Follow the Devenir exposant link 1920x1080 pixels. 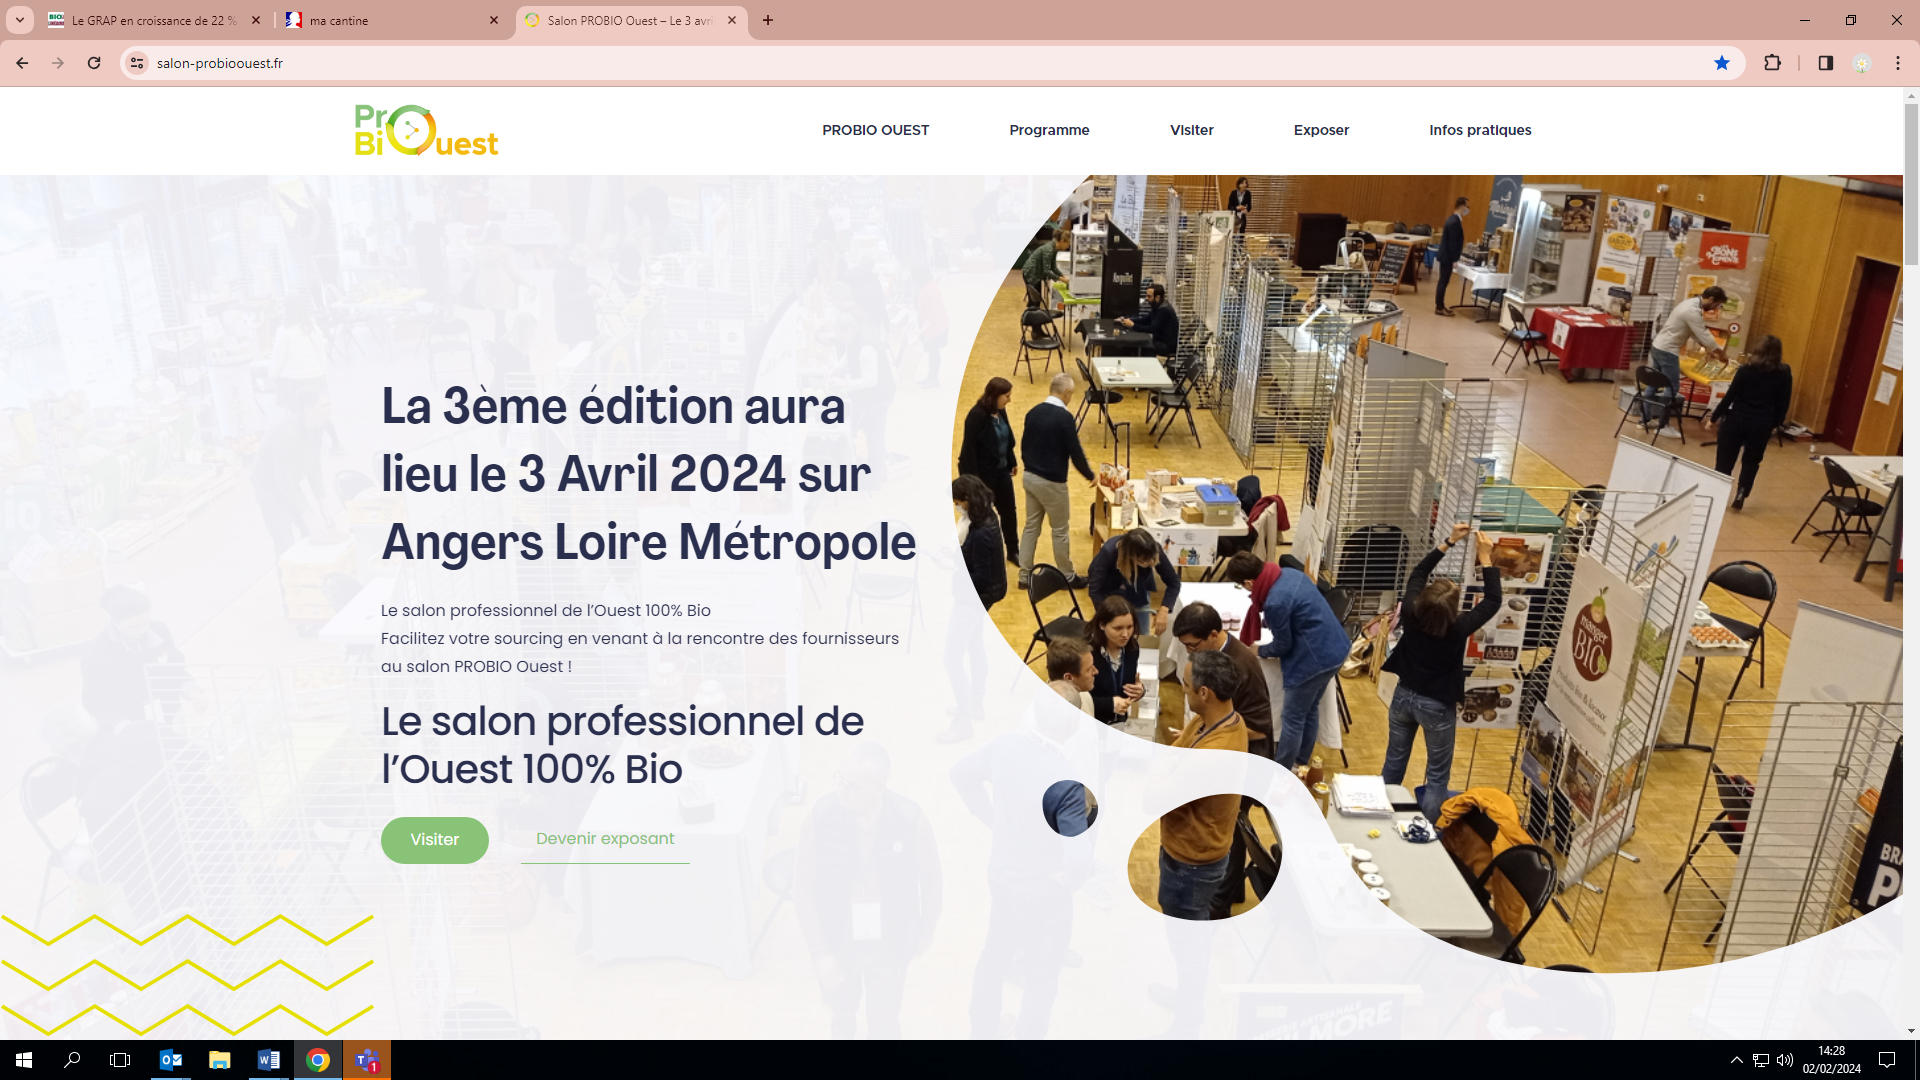click(x=605, y=839)
